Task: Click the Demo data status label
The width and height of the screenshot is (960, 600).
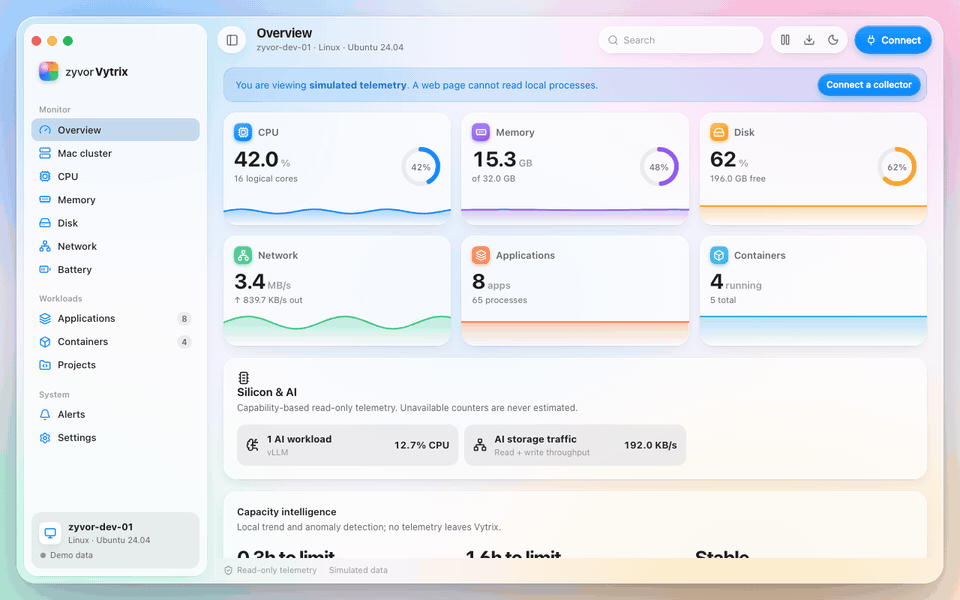Action: tap(72, 555)
